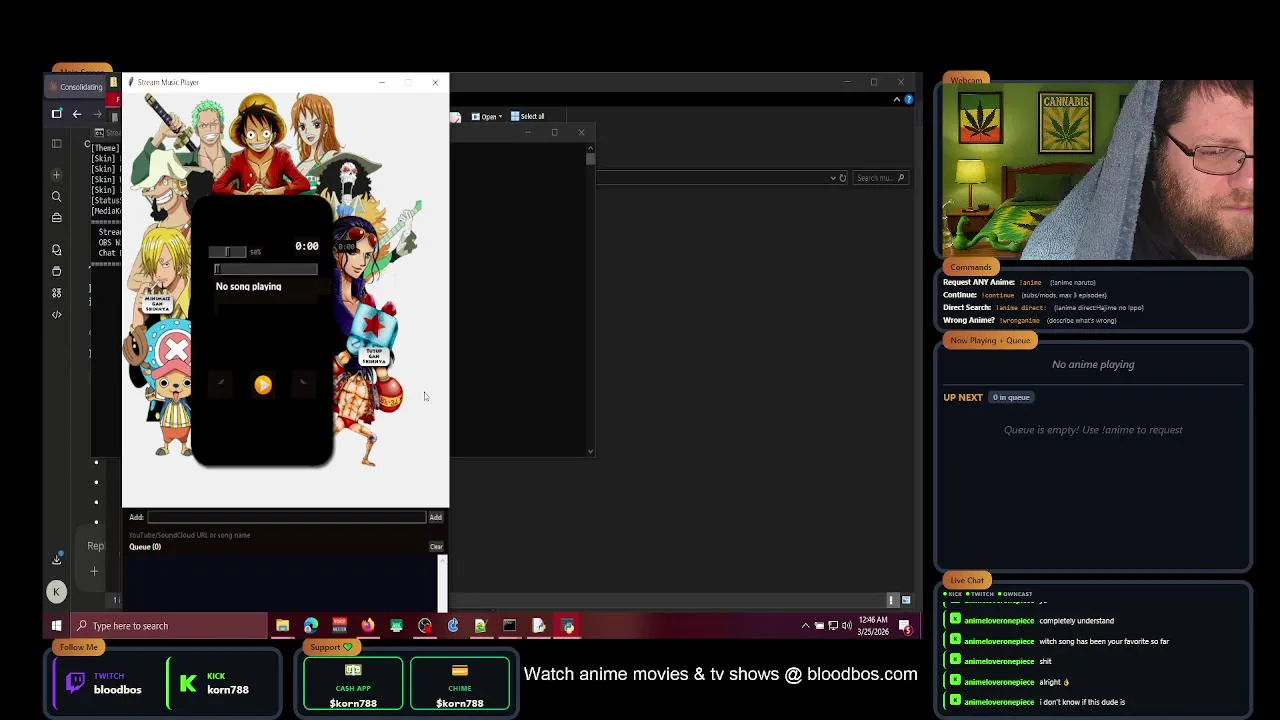
Task: Go back with the editor back arrow
Action: click(x=76, y=114)
